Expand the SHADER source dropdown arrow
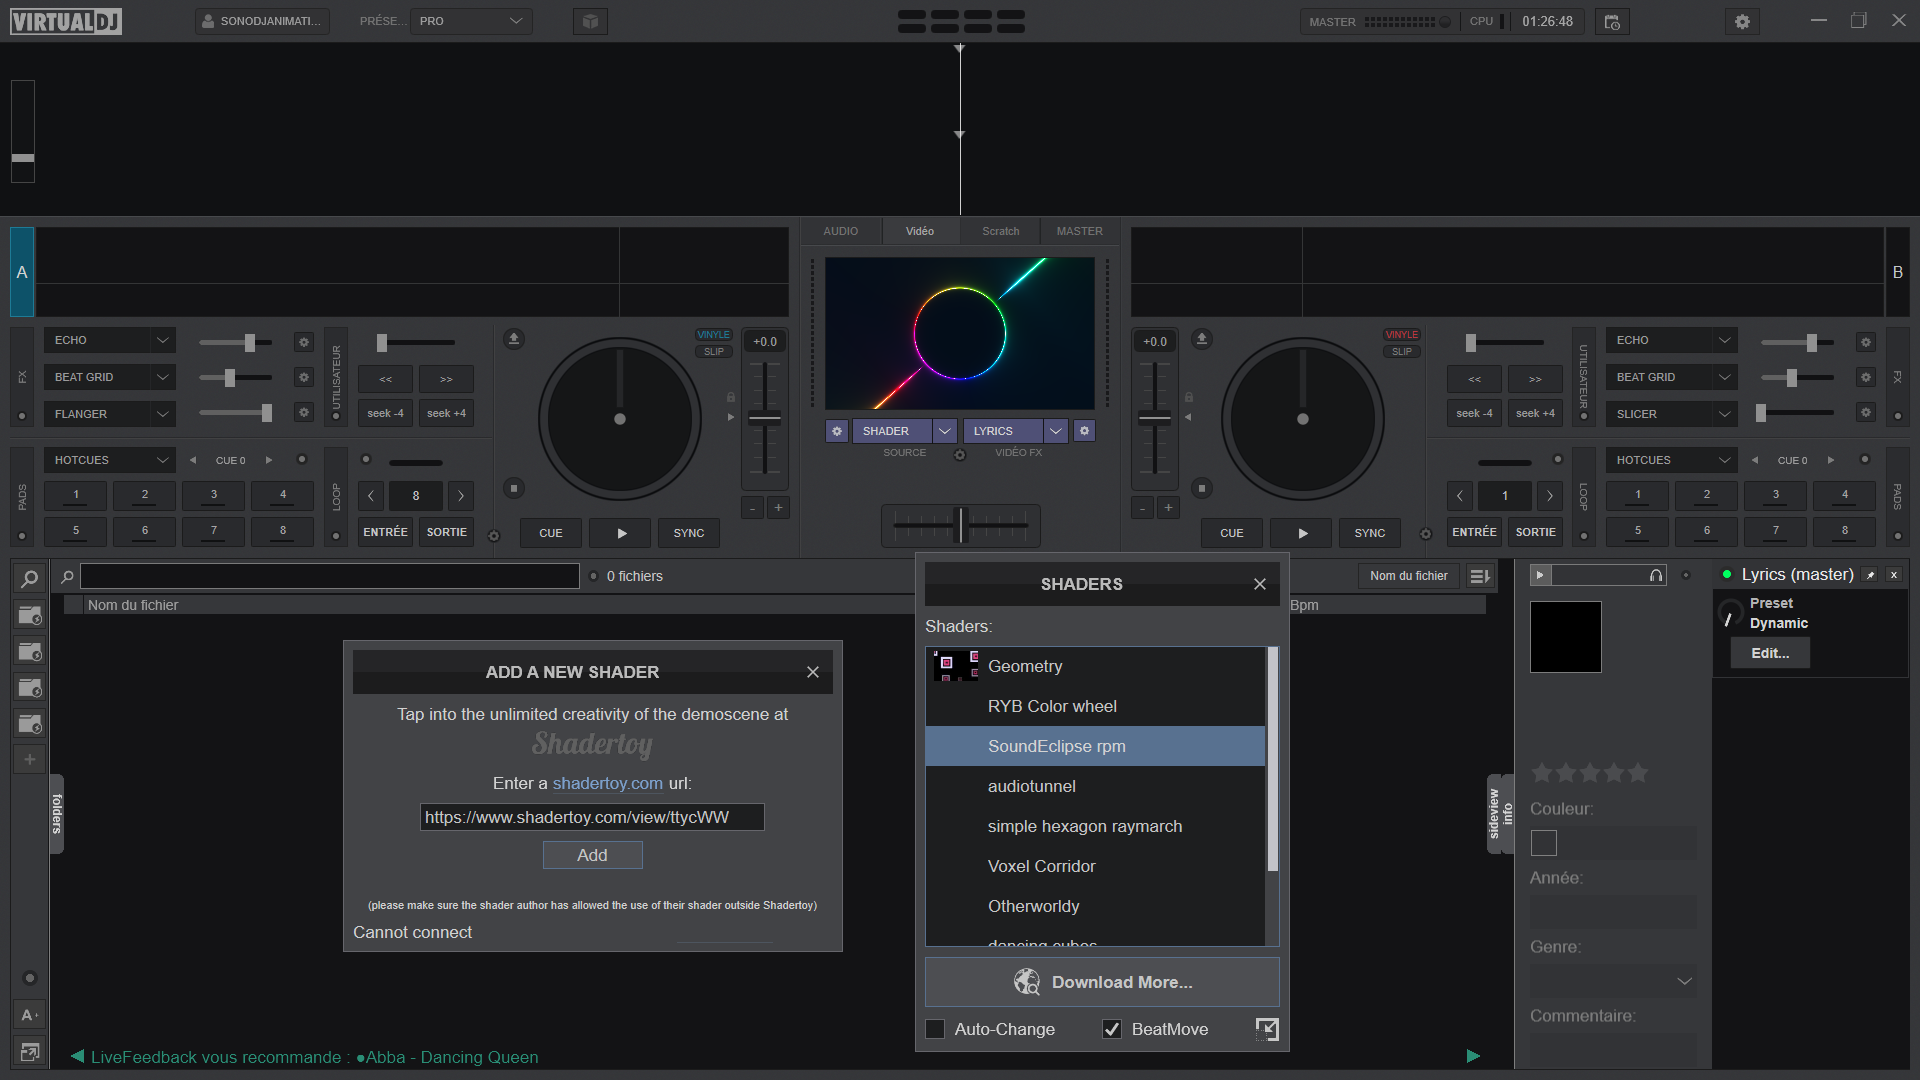Screen dimensions: 1920x1080 tap(945, 431)
